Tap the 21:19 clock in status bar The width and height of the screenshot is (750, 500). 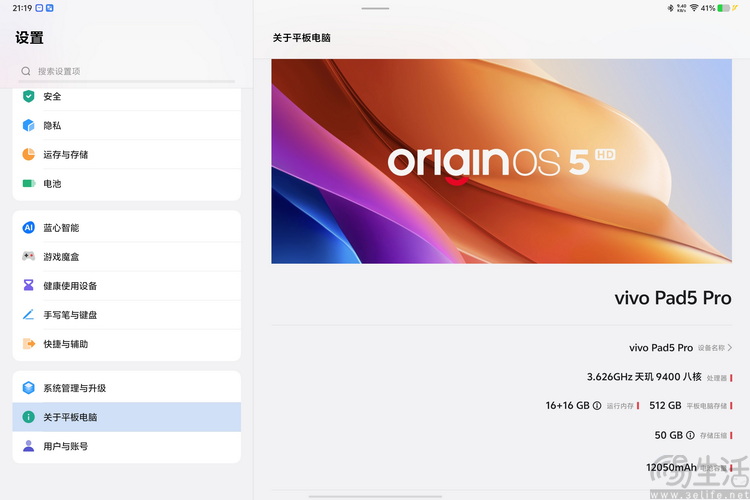[22, 8]
